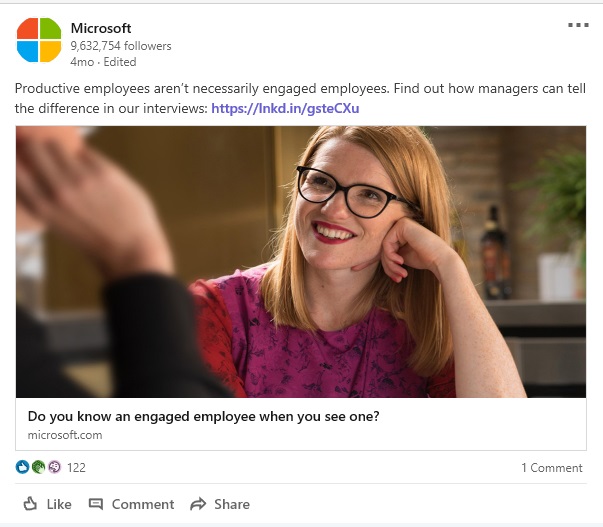Click the Microsoft four-color logo
Screen dimensions: 603x527
(x=39, y=40)
